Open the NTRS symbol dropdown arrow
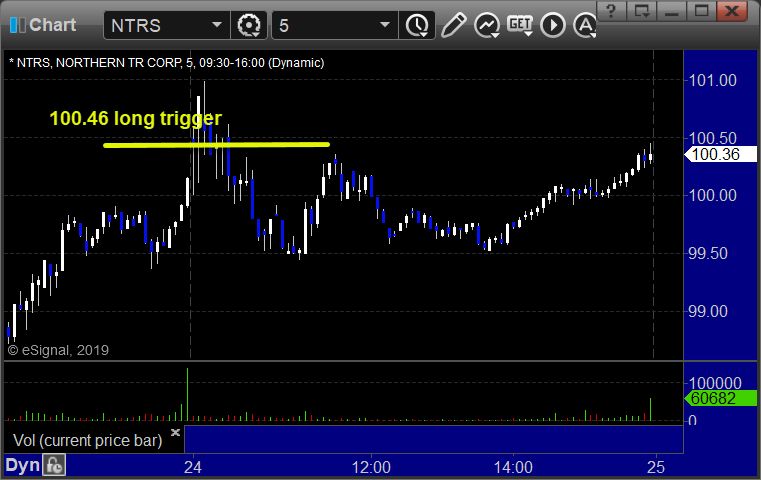Screen dimensions: 761x480 pyautogui.click(x=216, y=25)
